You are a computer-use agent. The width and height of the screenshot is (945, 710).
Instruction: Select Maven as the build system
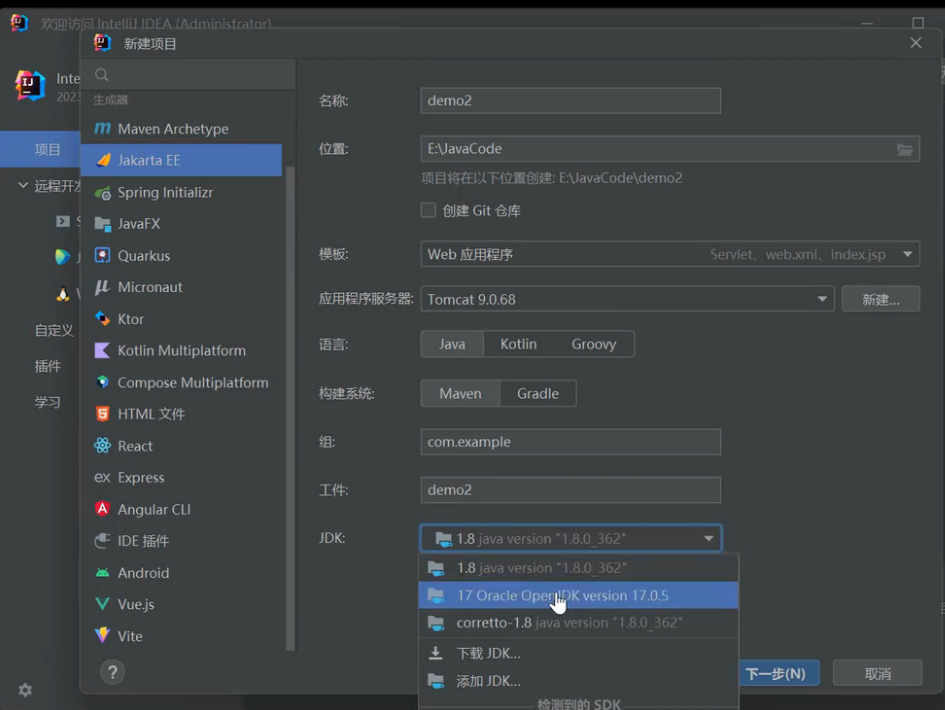[460, 394]
